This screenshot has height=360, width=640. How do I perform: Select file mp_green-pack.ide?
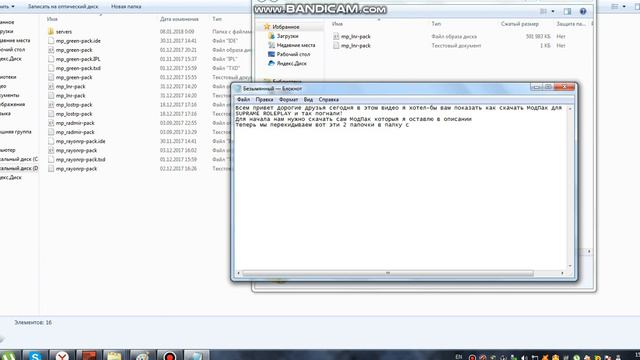click(x=78, y=41)
